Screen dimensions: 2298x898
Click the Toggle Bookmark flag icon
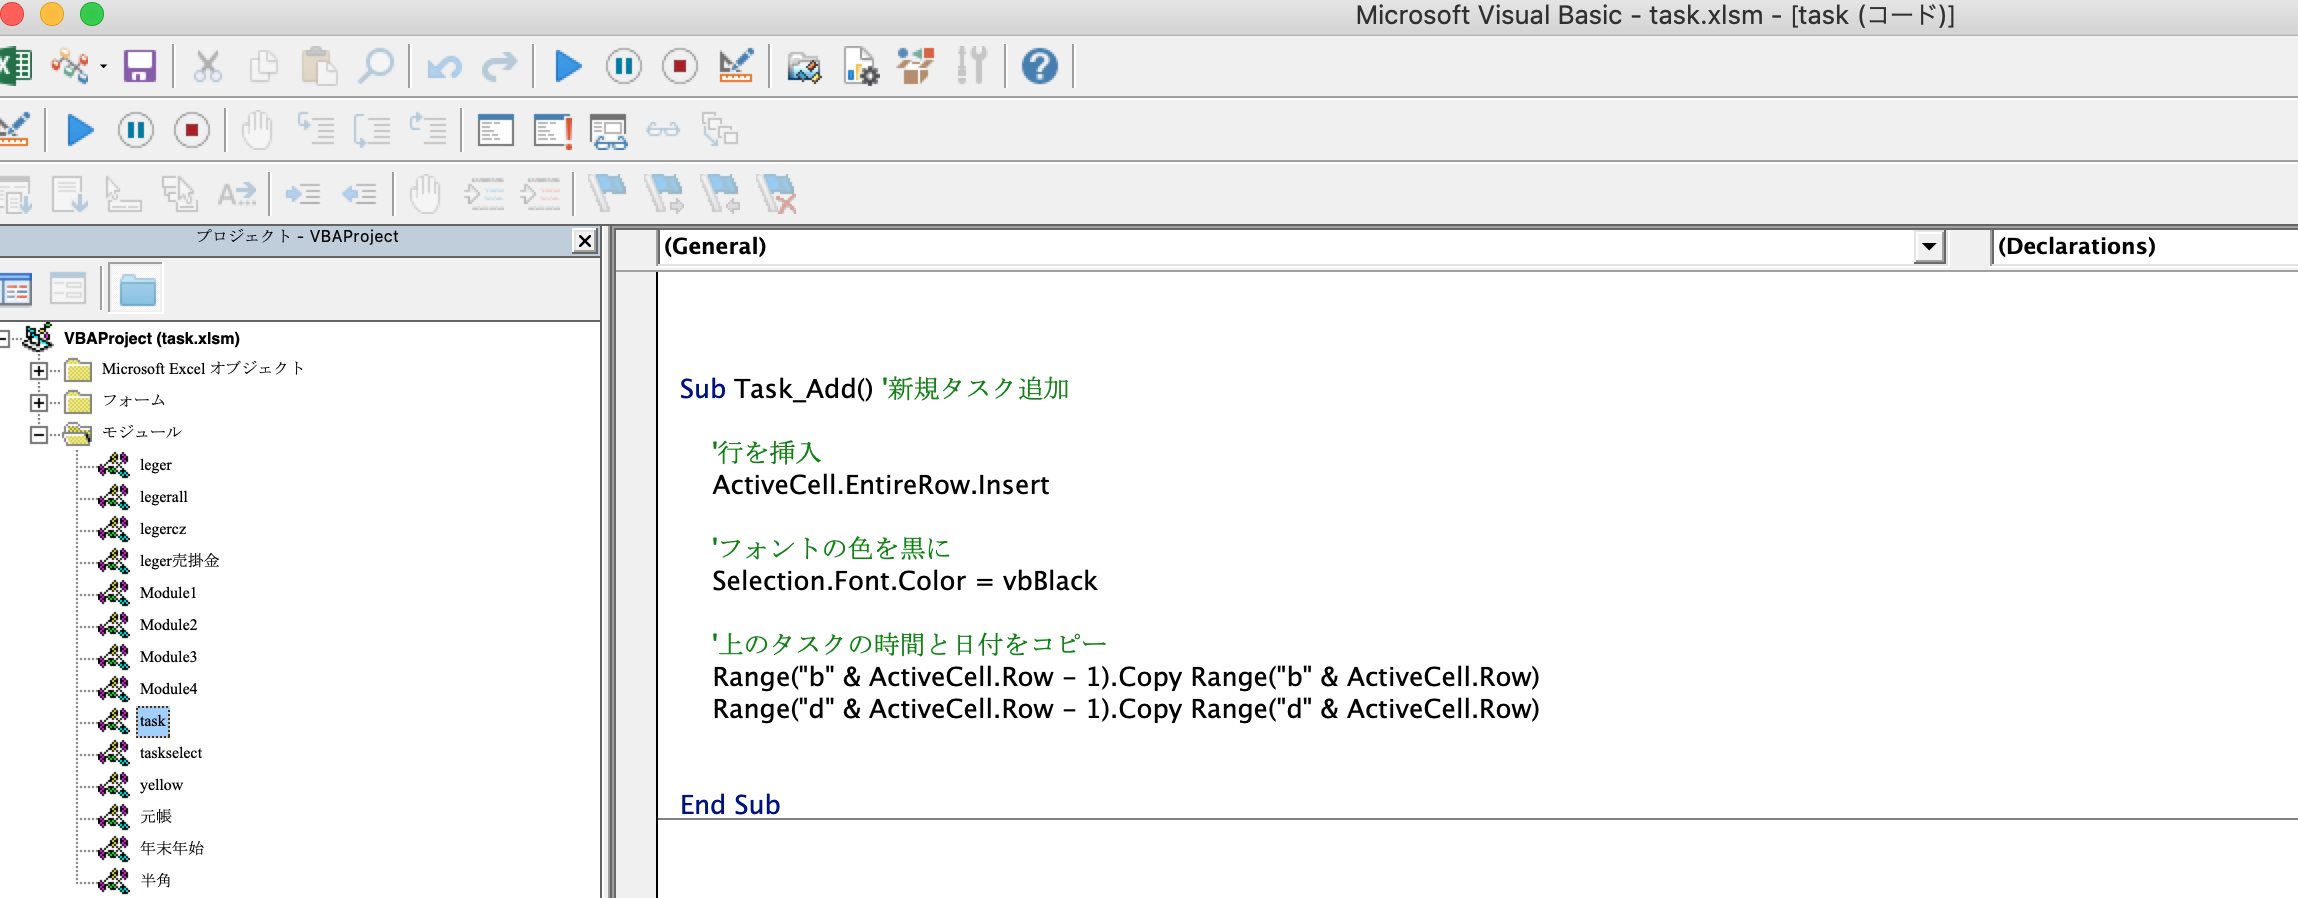(x=607, y=193)
